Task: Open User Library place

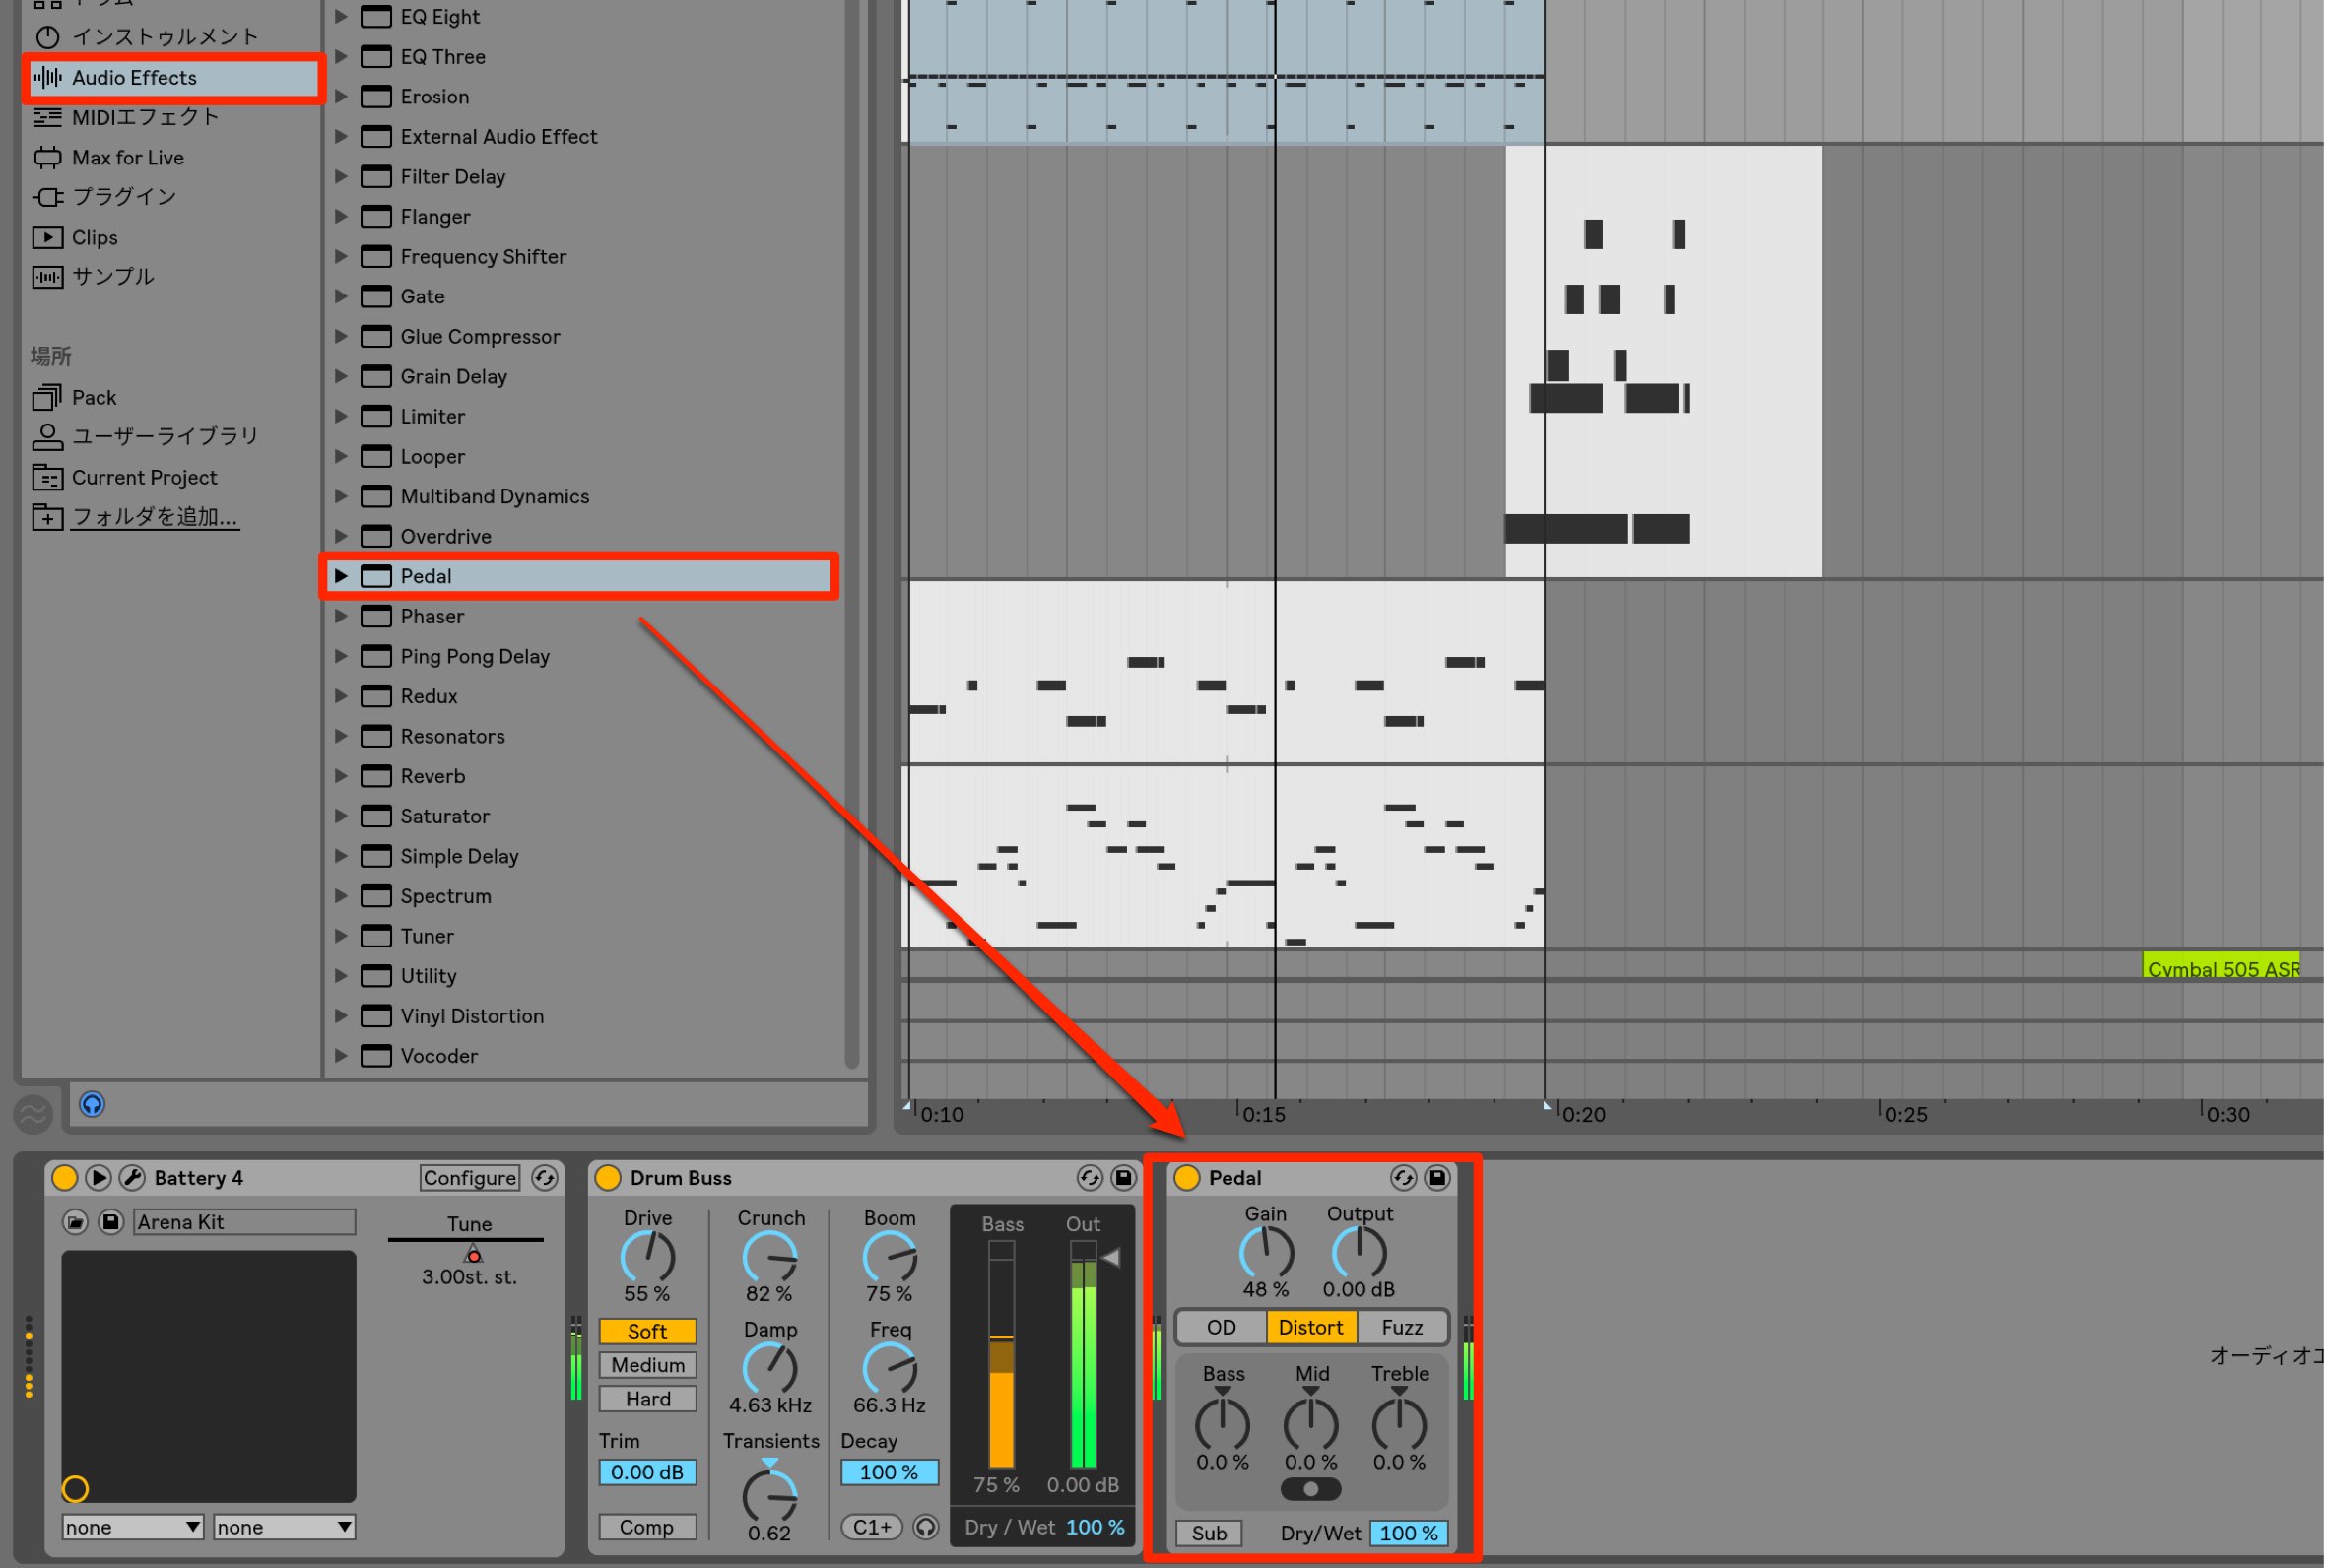Action: click(x=146, y=437)
